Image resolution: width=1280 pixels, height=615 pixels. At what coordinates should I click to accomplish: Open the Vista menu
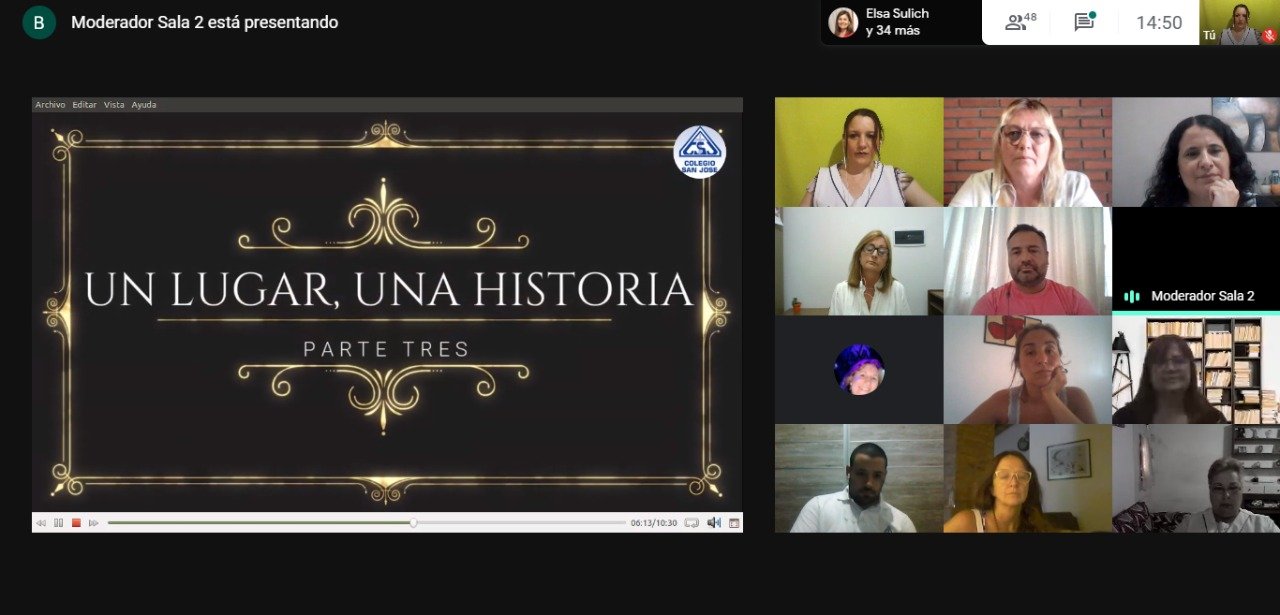coord(114,105)
